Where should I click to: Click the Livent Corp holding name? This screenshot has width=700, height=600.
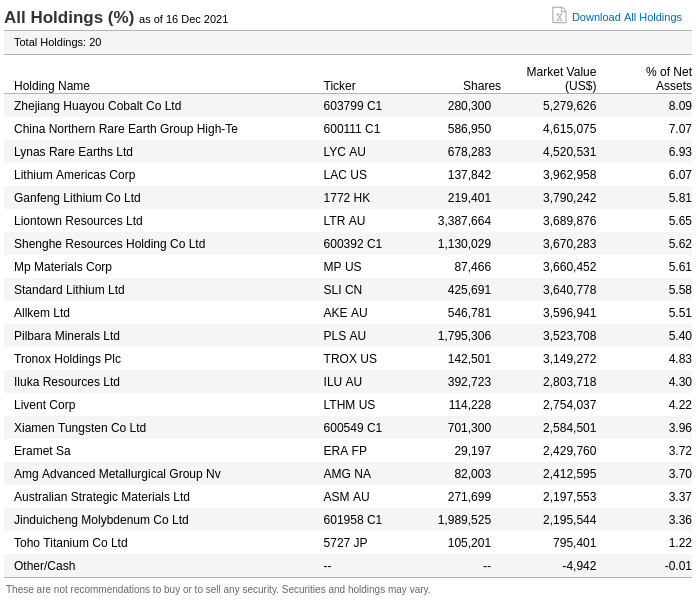point(44,405)
